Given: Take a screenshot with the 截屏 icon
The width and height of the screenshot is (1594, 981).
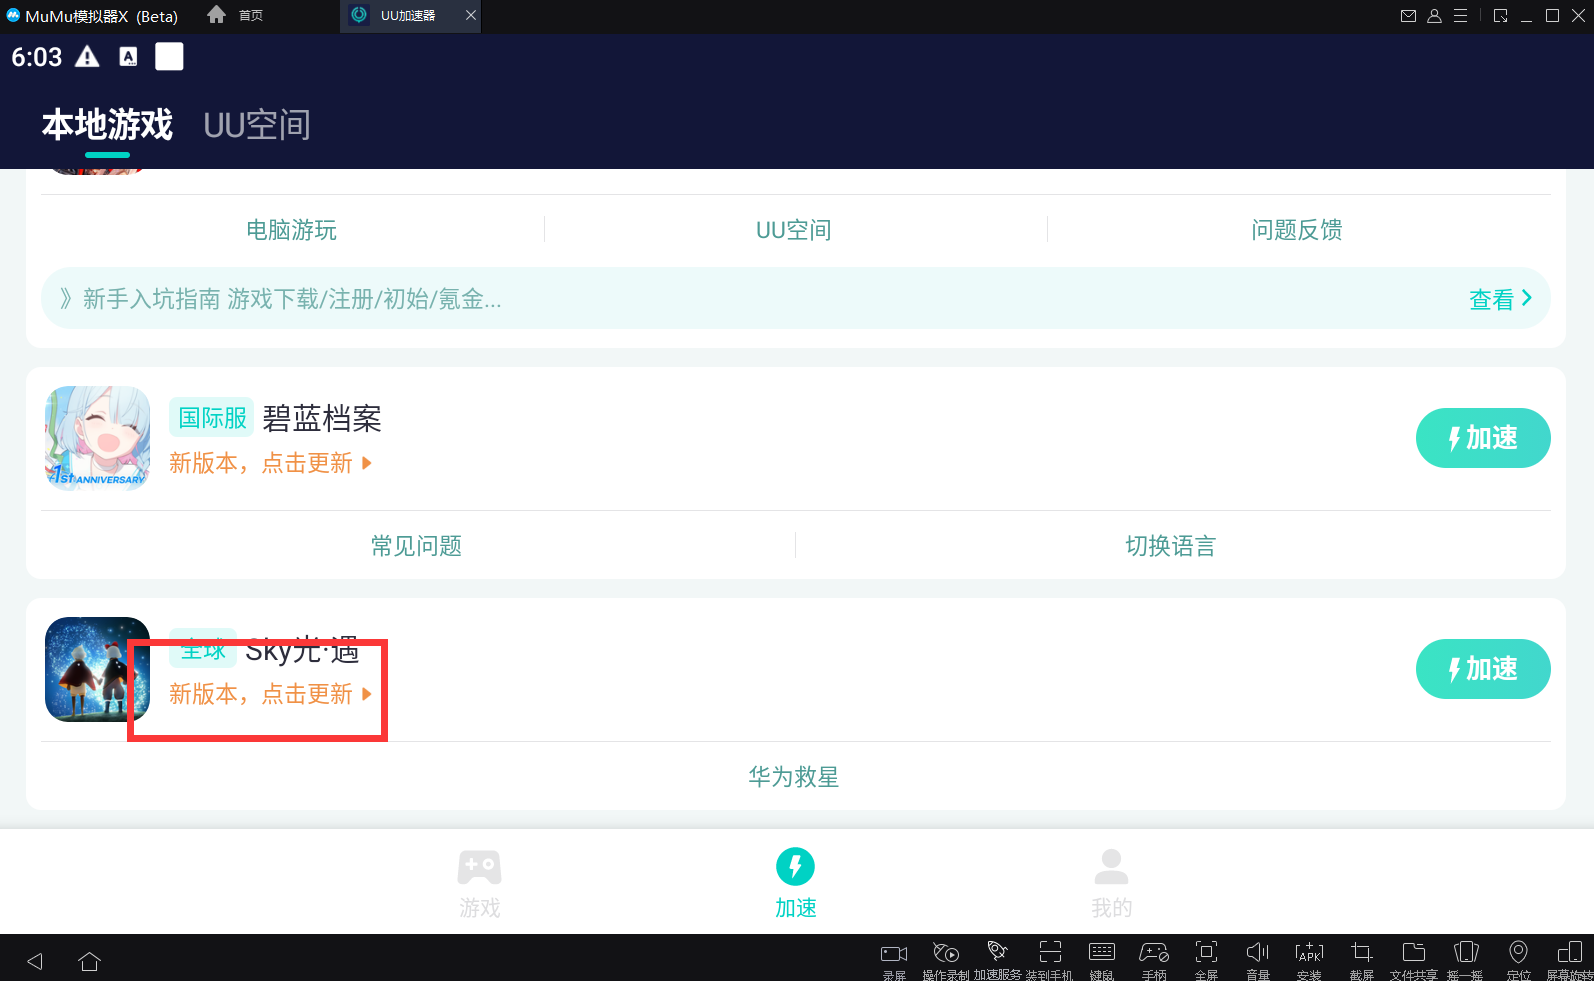Looking at the screenshot, I should pos(1362,951).
